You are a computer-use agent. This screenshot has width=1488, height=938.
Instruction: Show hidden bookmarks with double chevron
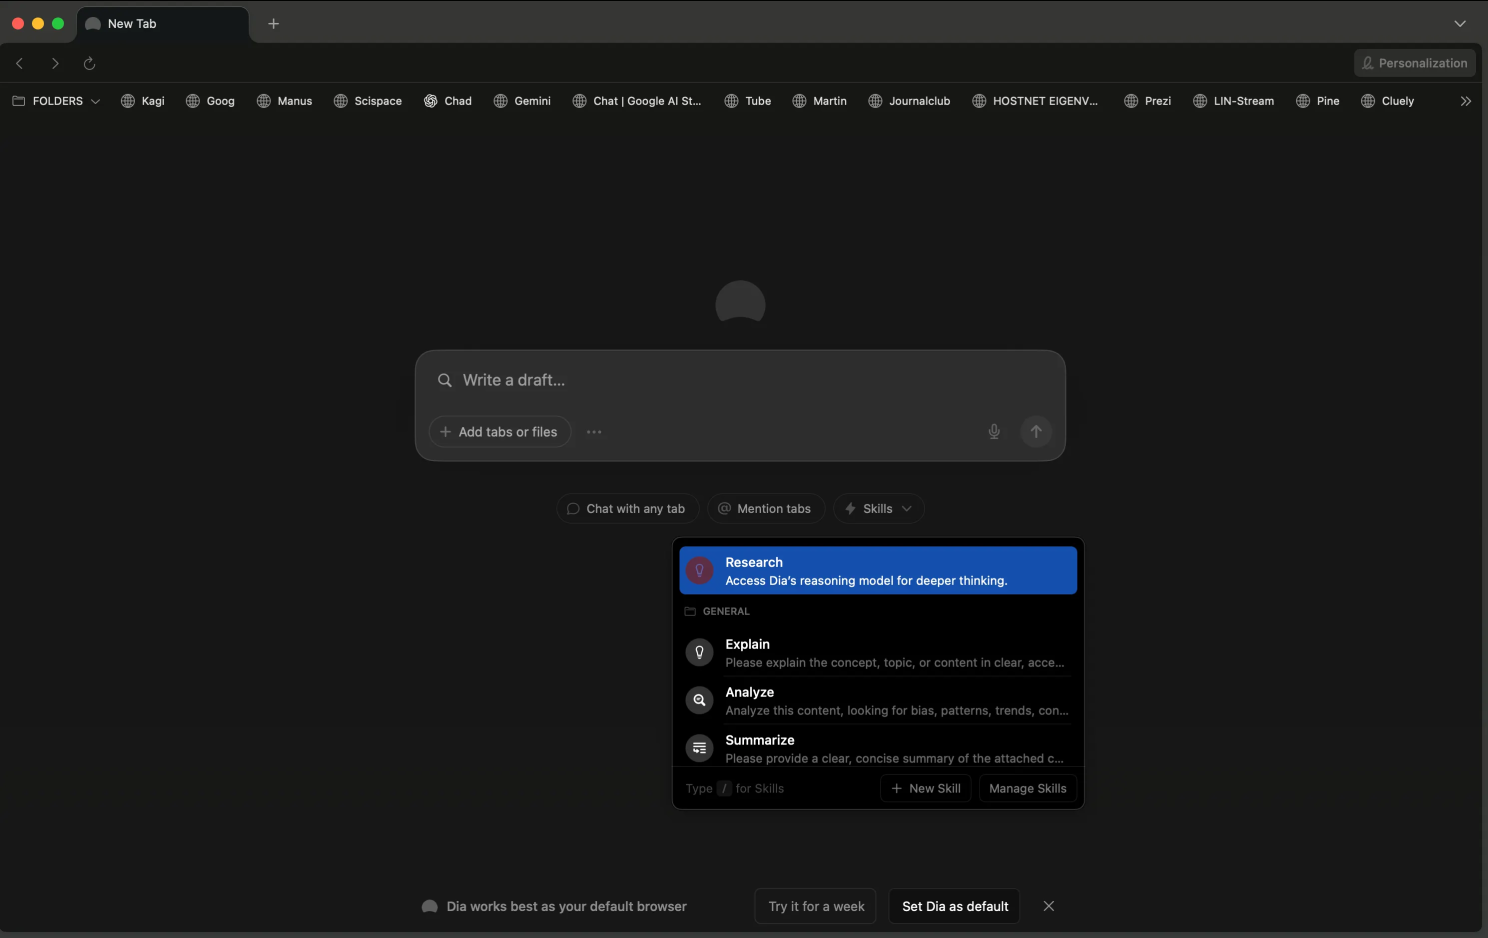[1465, 101]
